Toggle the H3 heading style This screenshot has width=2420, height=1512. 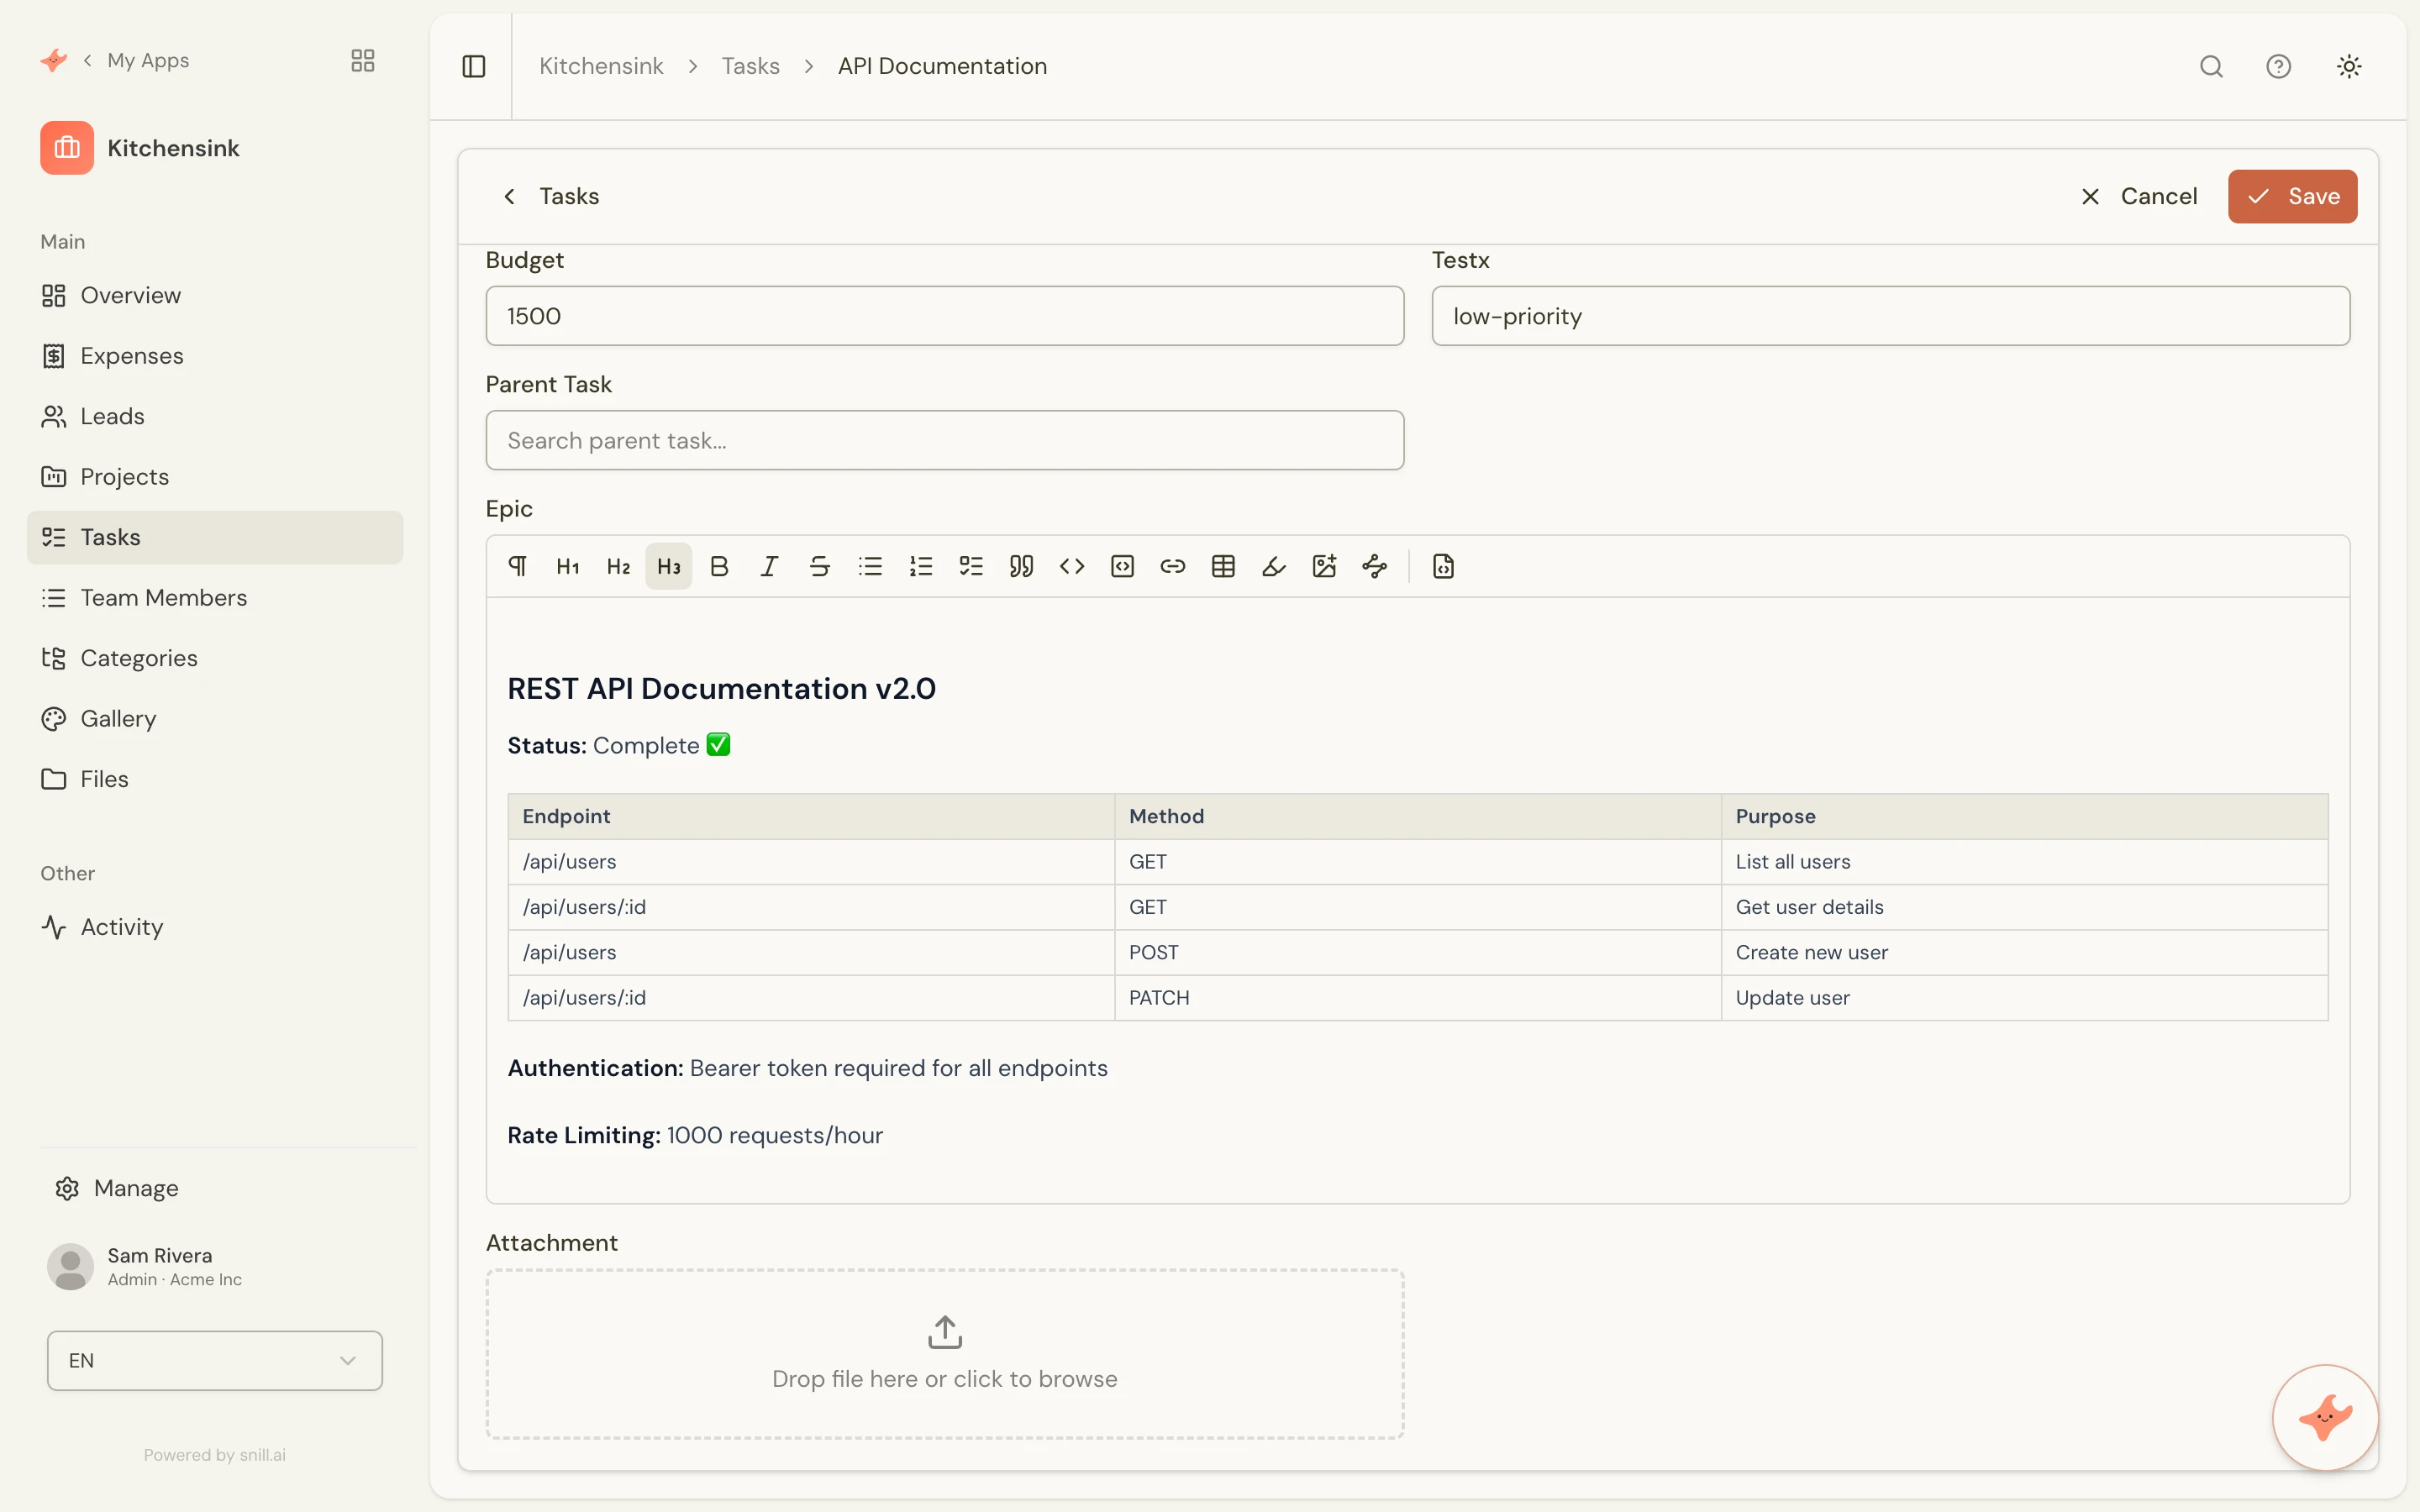coord(669,567)
